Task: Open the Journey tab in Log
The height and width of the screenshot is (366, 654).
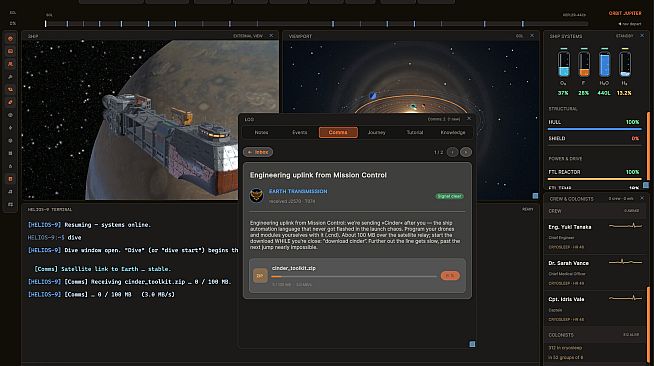Action: tap(376, 132)
